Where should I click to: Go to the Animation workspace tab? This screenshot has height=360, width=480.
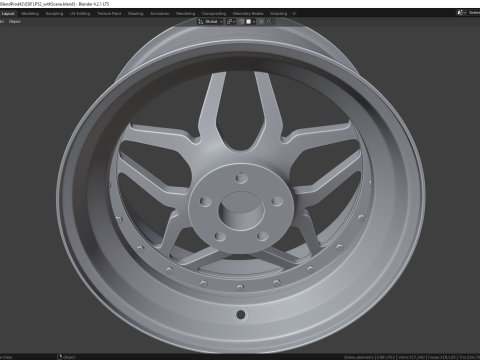click(160, 14)
